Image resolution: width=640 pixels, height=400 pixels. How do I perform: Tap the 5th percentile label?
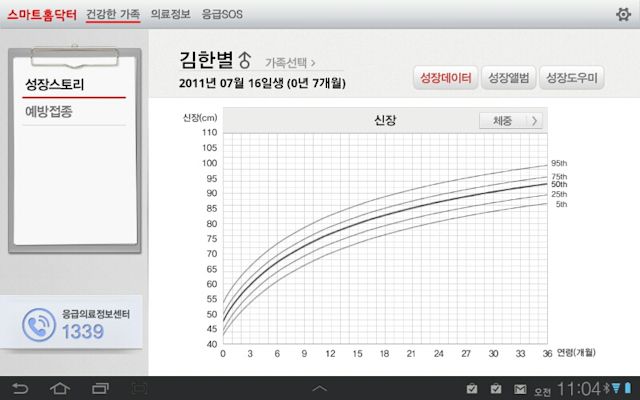(x=561, y=204)
